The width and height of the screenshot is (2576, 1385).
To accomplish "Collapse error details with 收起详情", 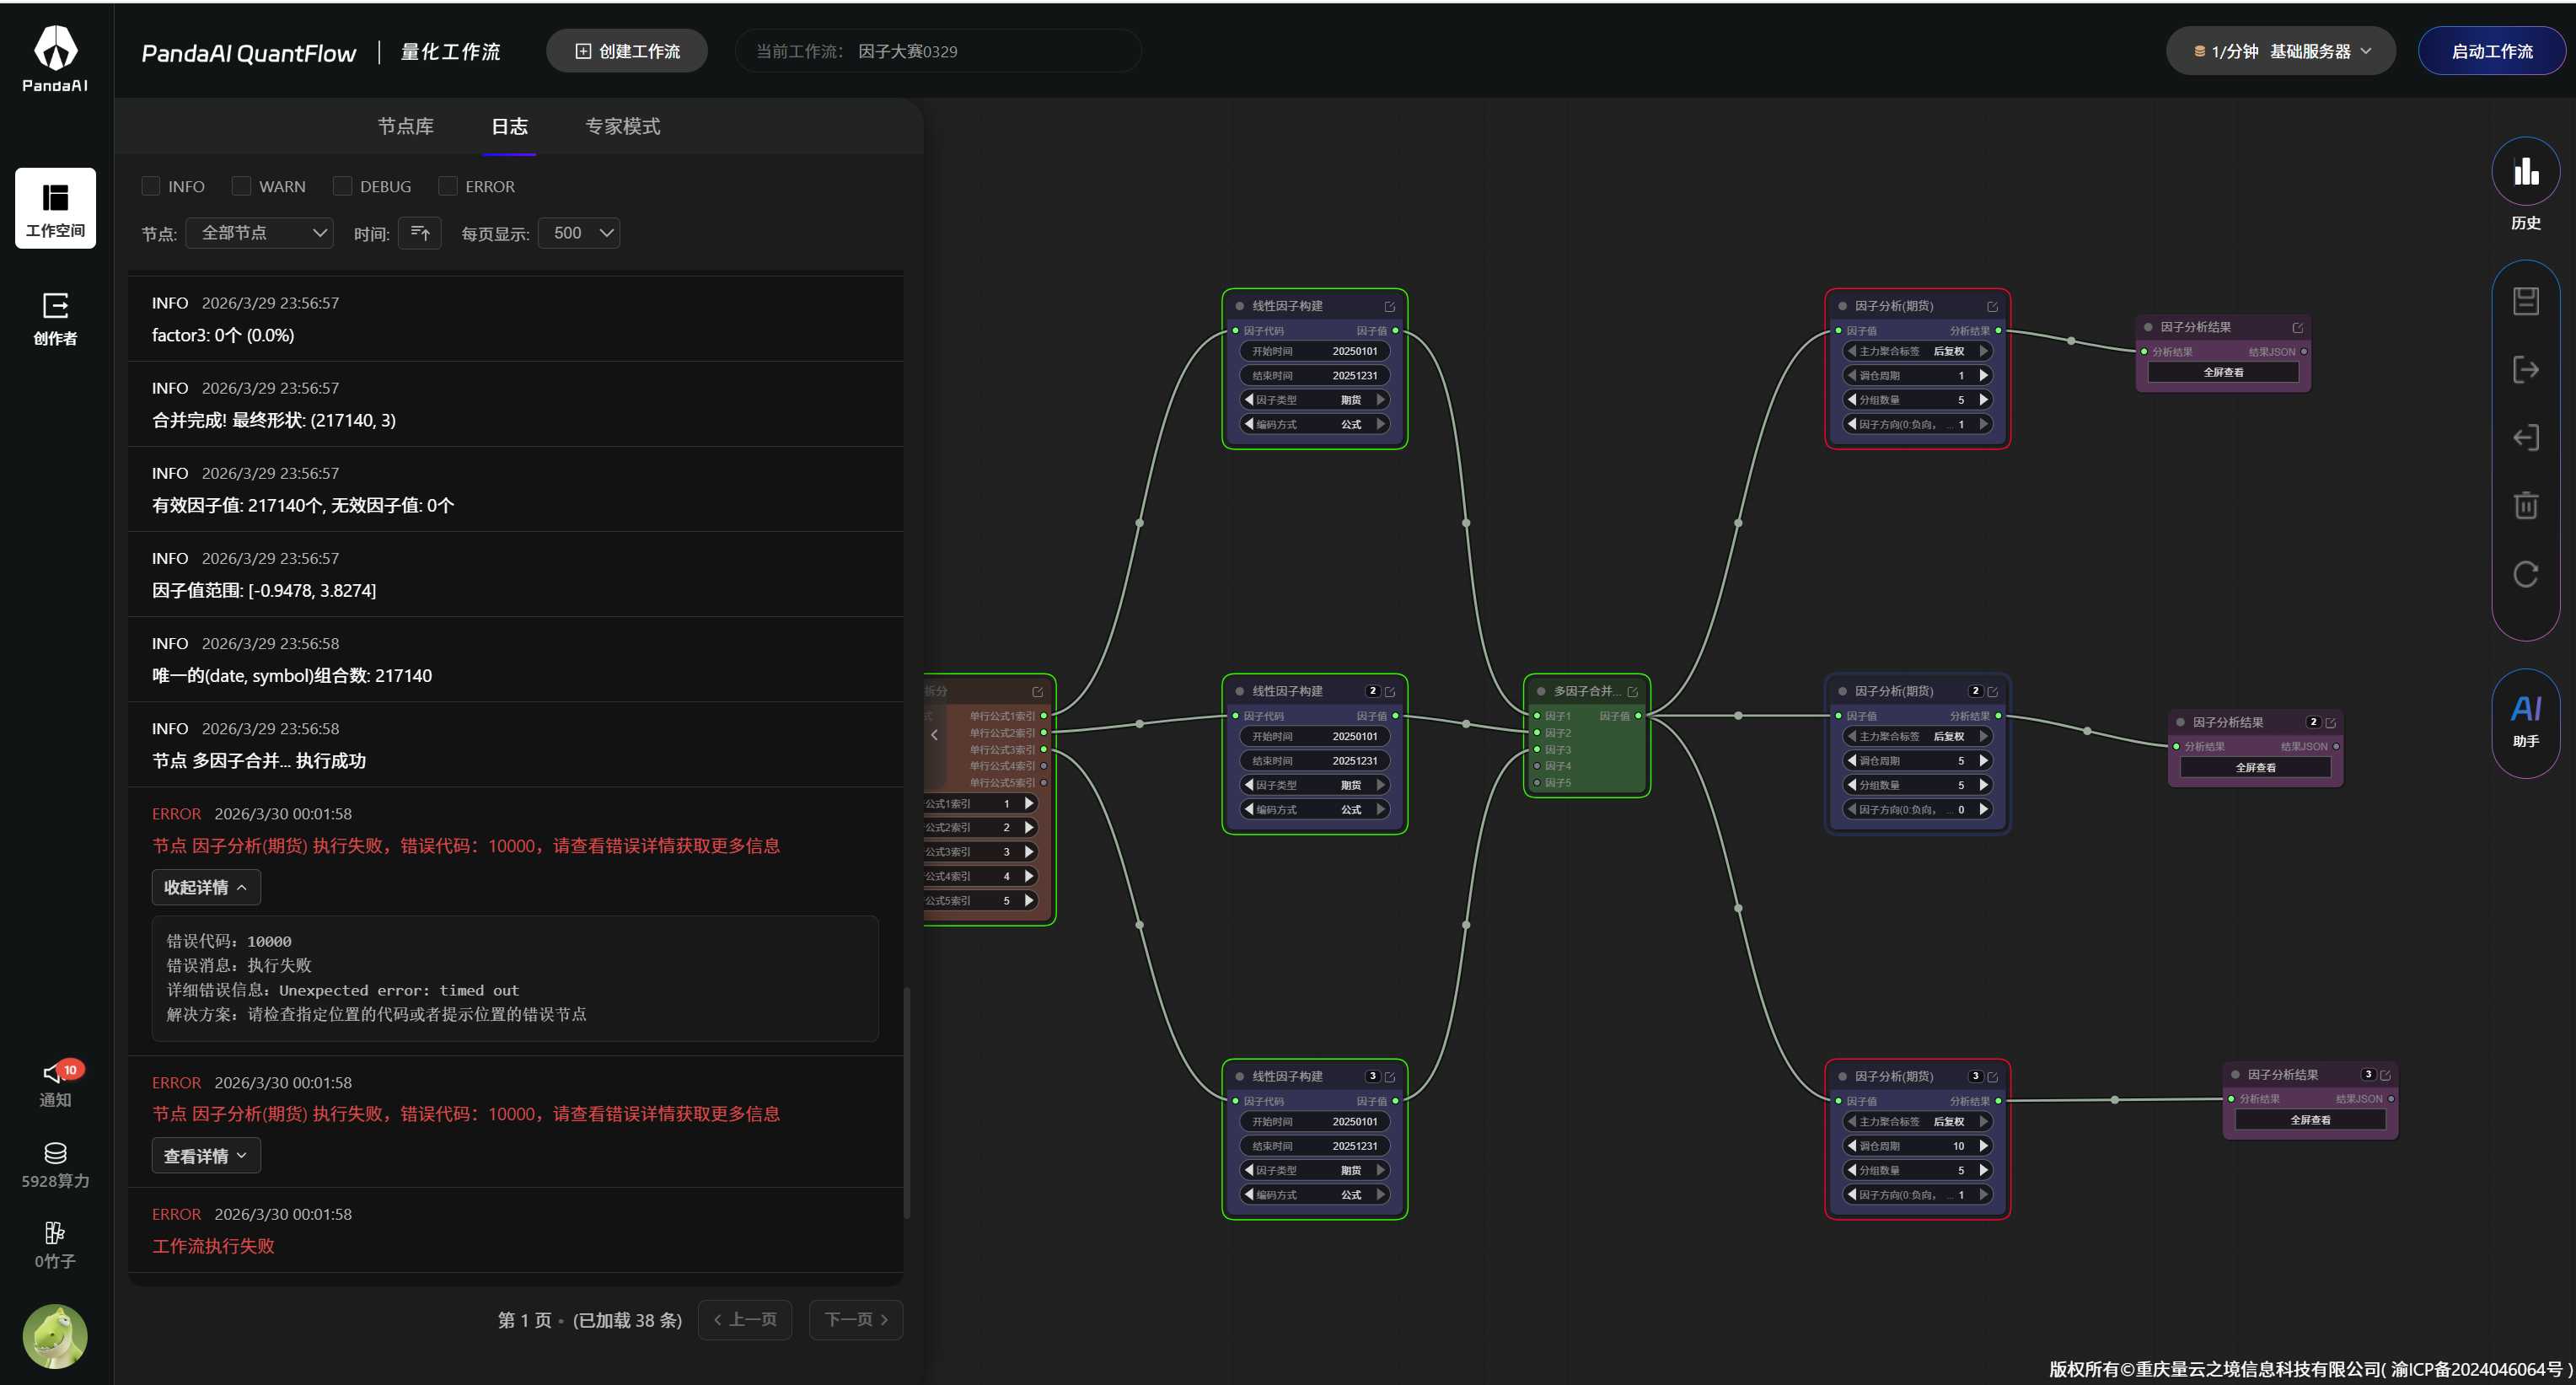I will [x=206, y=887].
